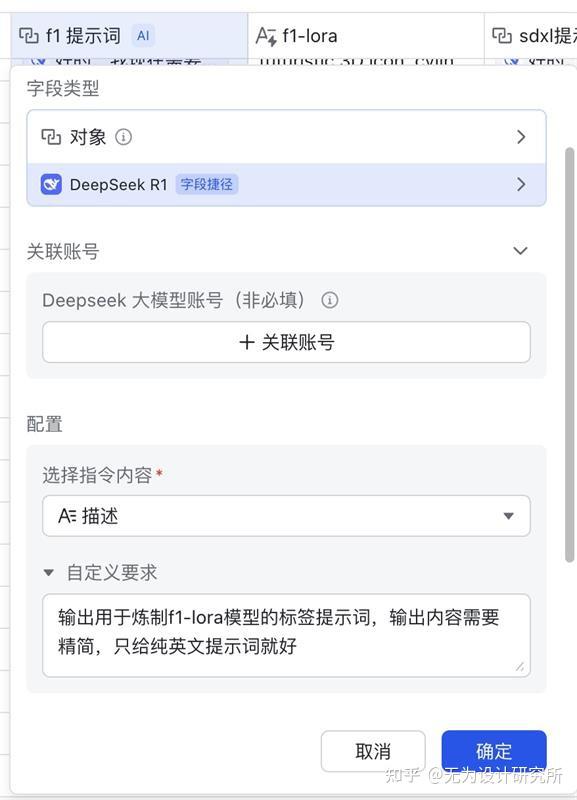Click the 取消 cancel button
This screenshot has height=800, width=577.
[x=373, y=751]
